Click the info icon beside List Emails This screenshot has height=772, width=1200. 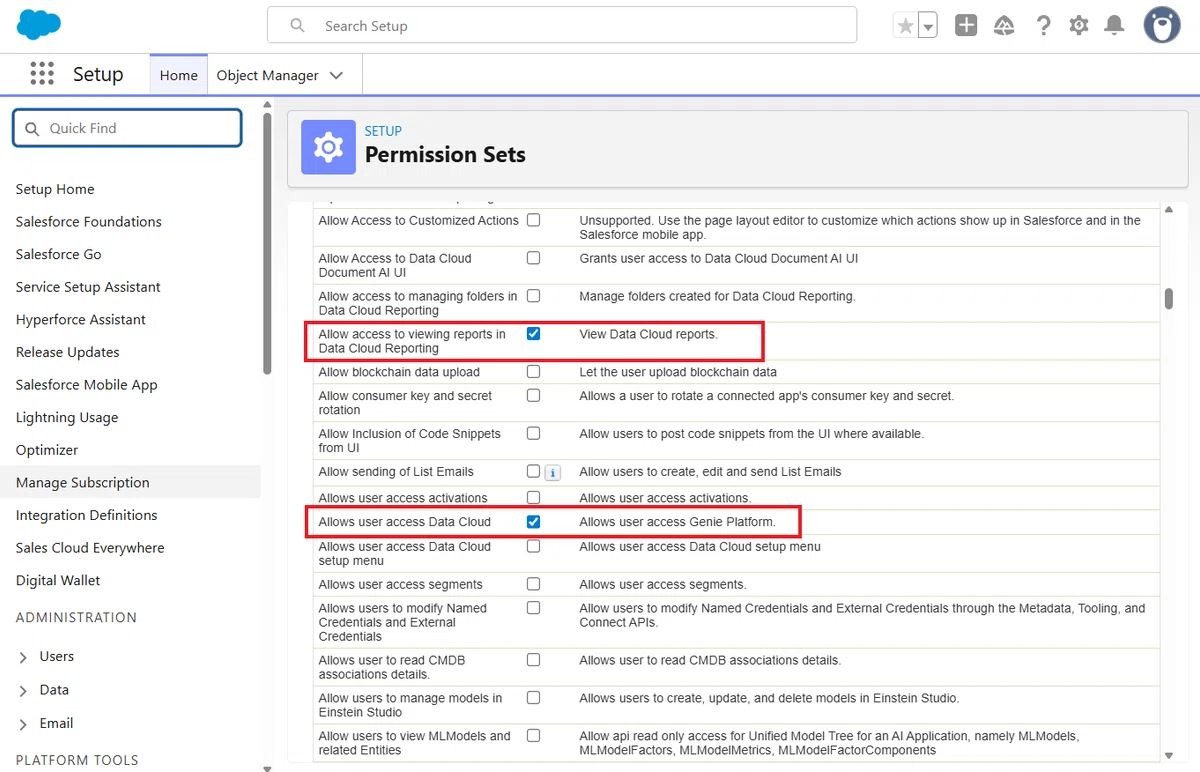coord(552,473)
